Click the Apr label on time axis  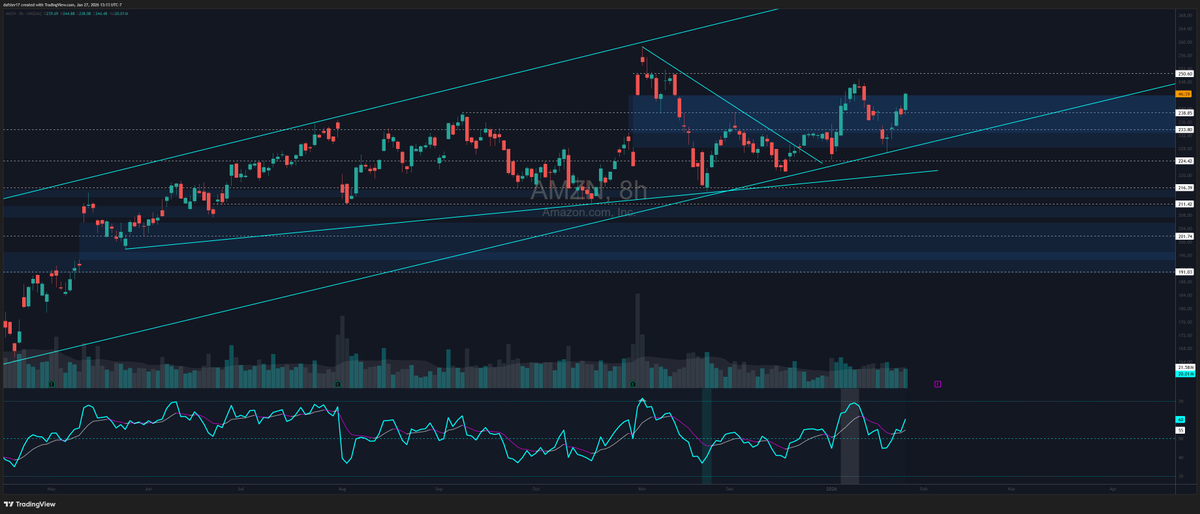(1113, 487)
